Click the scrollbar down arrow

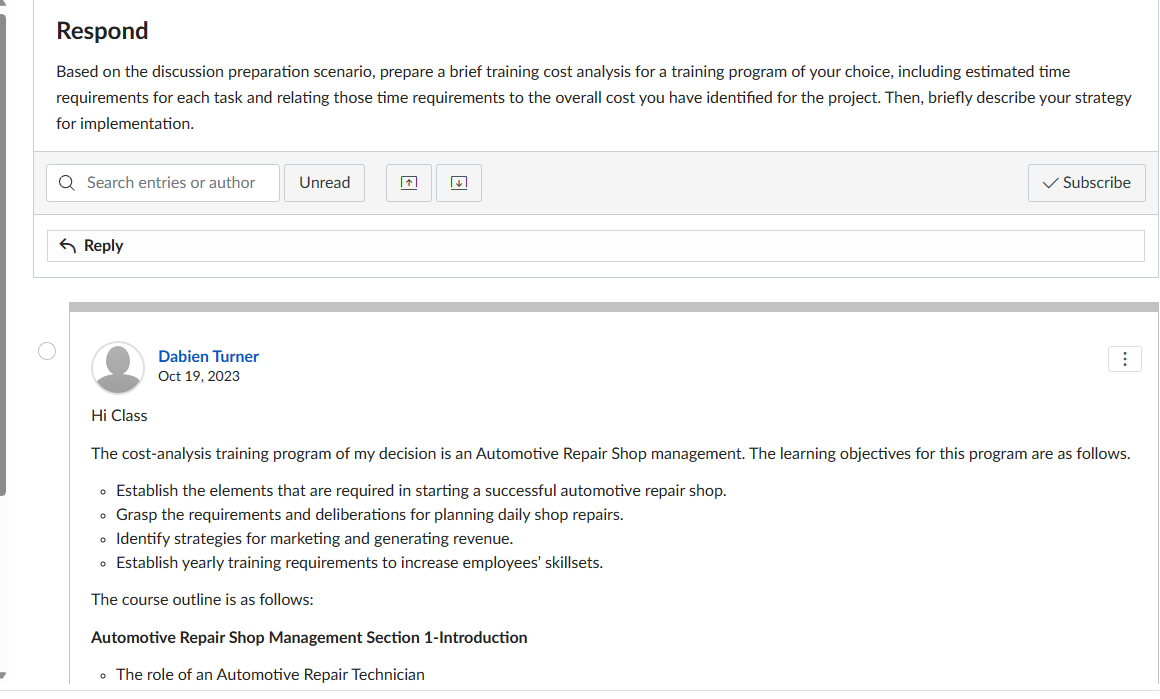point(3,675)
